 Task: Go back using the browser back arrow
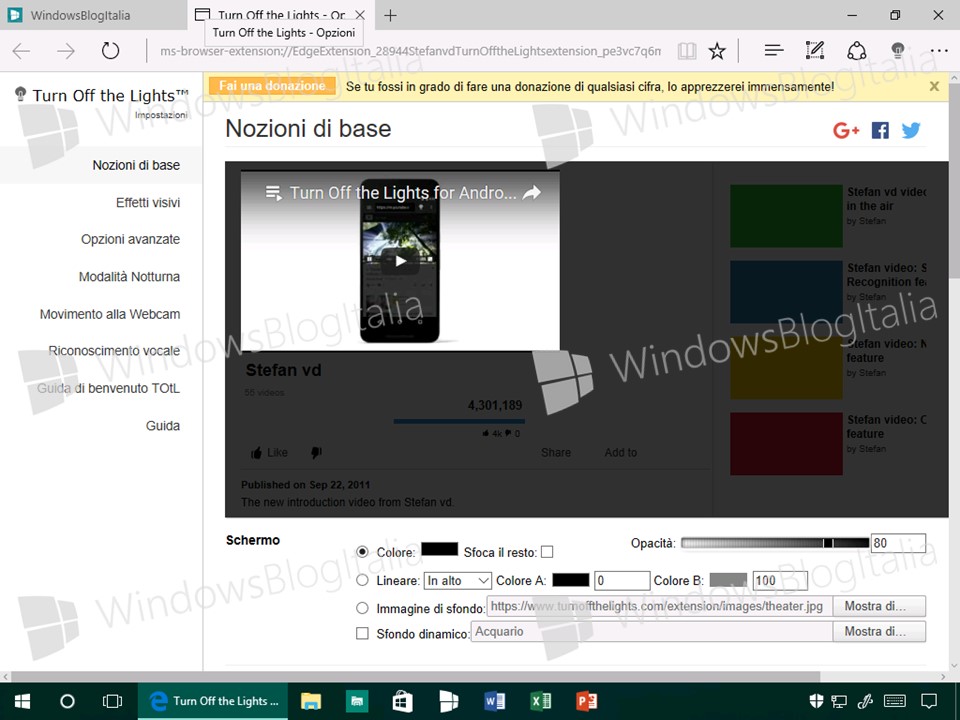click(x=21, y=51)
